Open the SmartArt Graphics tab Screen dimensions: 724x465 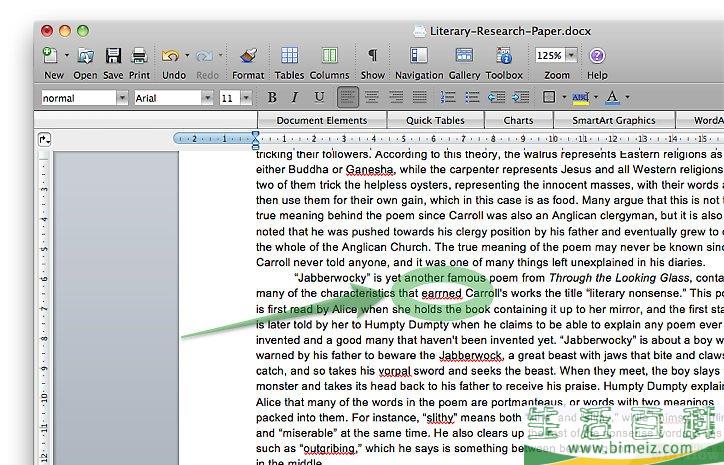(614, 121)
